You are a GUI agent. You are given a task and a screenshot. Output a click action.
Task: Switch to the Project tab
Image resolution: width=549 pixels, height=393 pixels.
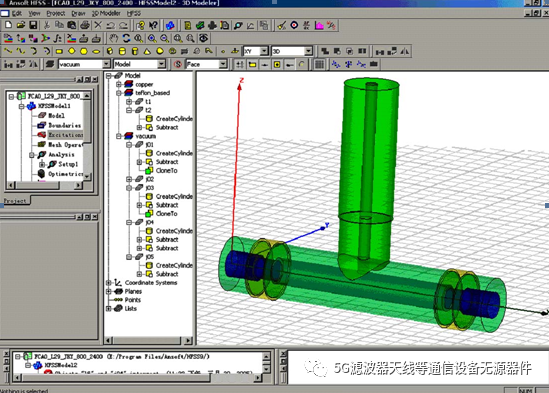coord(15,201)
